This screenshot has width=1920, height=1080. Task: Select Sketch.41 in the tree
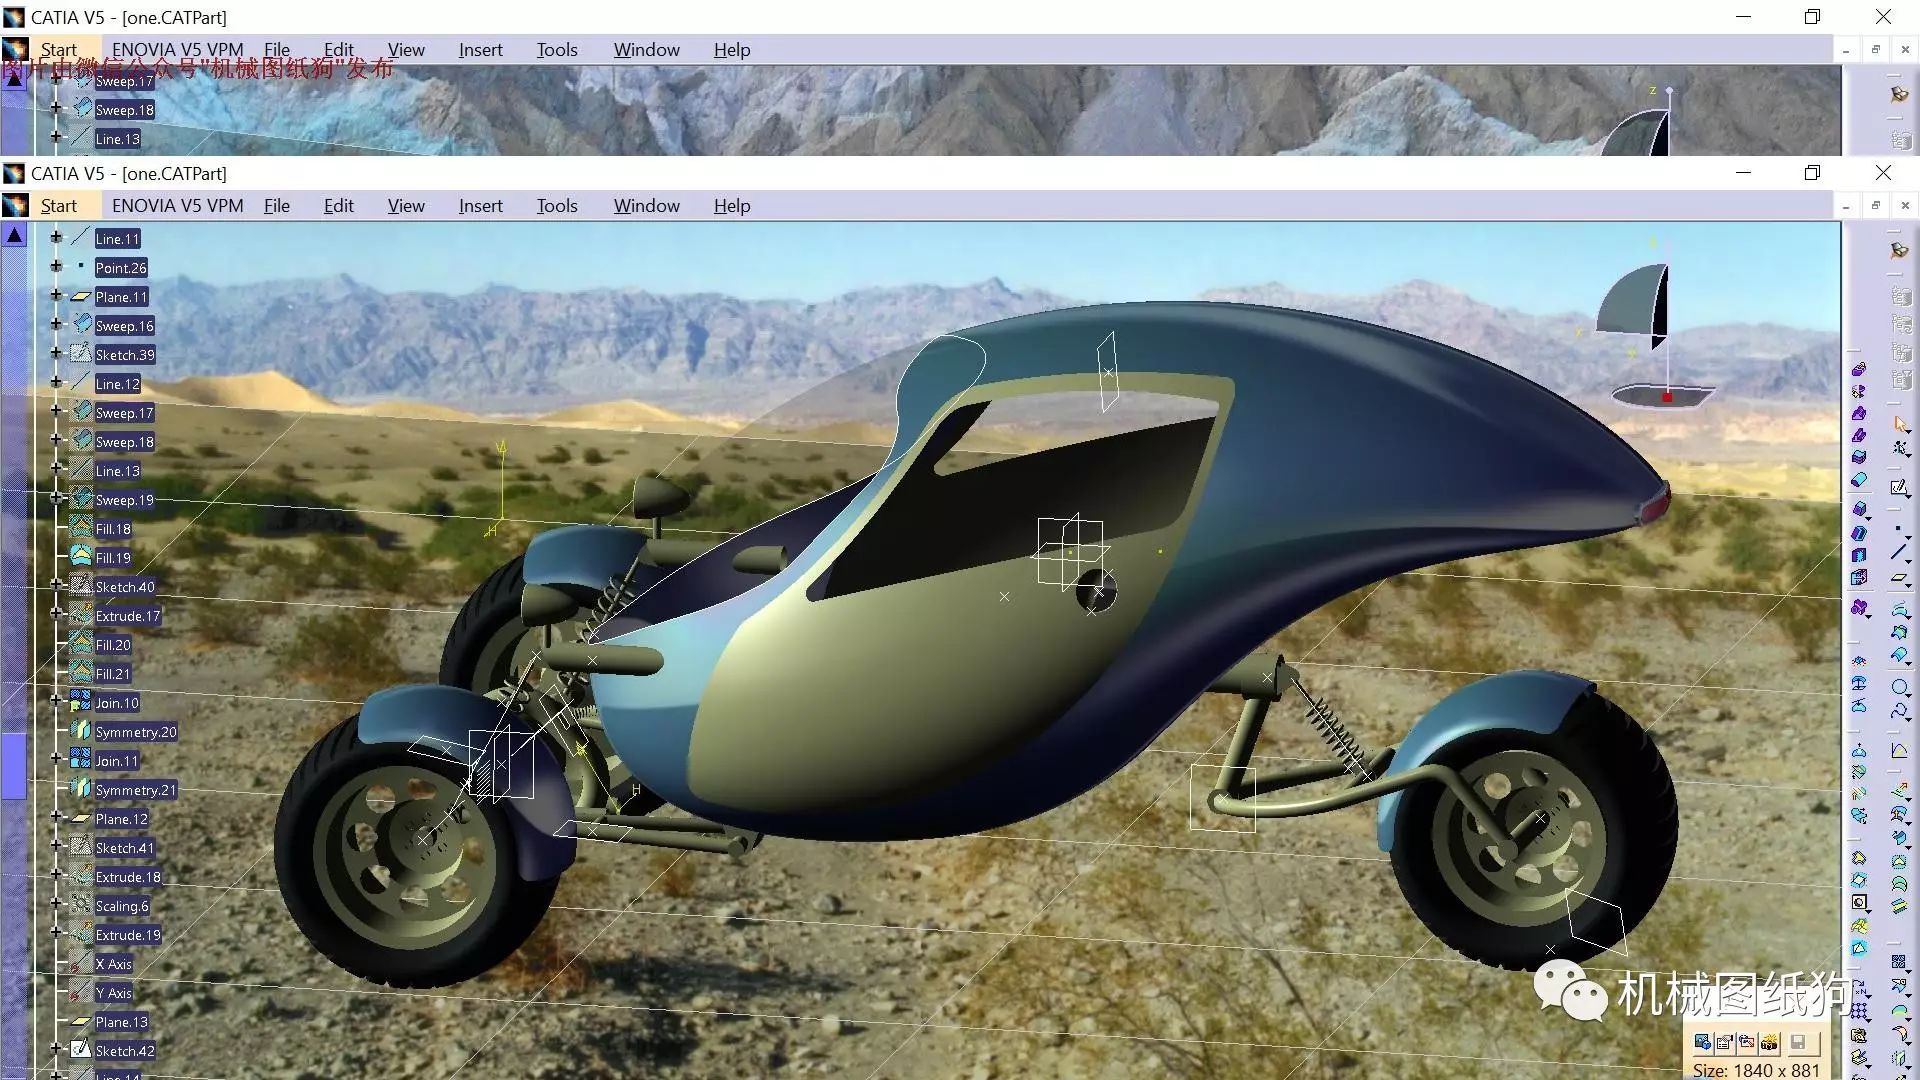pos(125,847)
